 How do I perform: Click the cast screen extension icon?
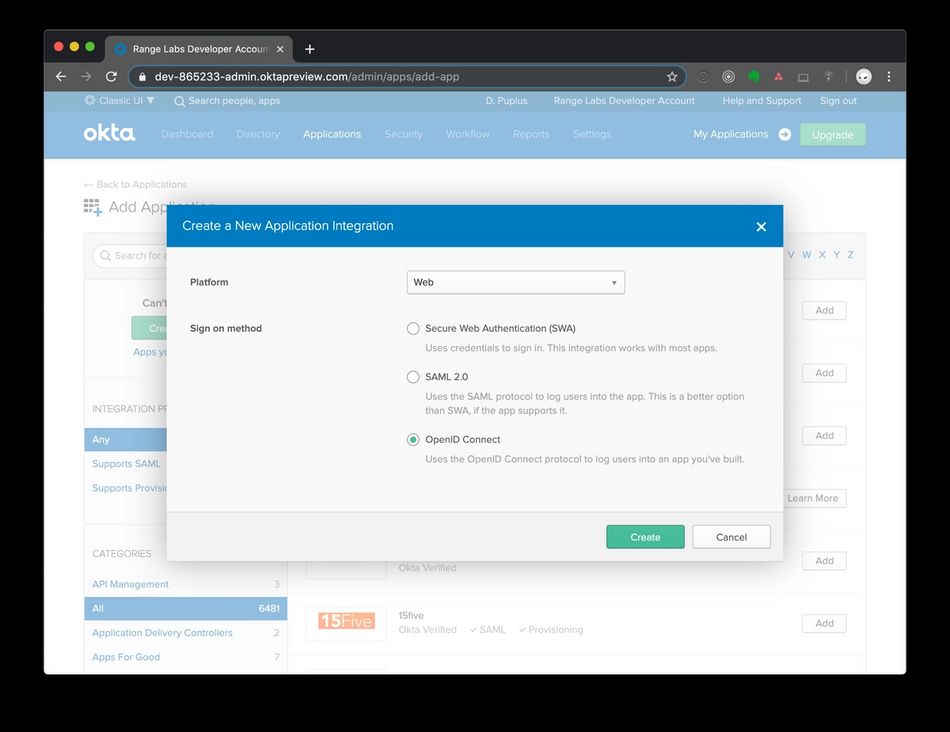click(x=803, y=77)
